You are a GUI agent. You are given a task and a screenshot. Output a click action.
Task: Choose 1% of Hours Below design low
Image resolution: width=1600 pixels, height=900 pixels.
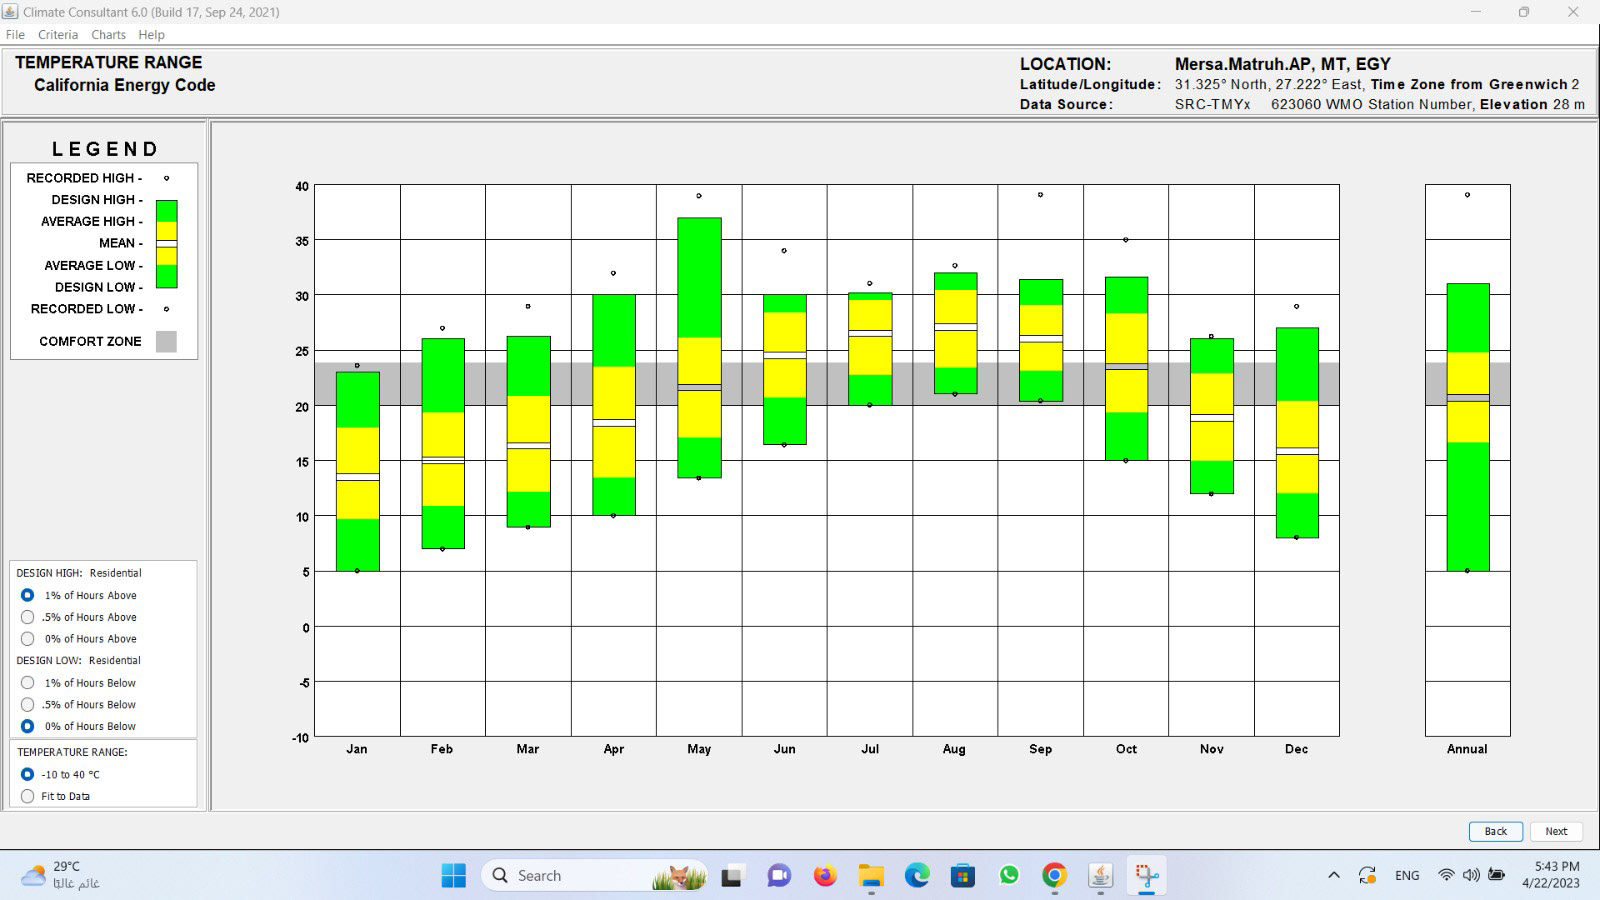(28, 683)
